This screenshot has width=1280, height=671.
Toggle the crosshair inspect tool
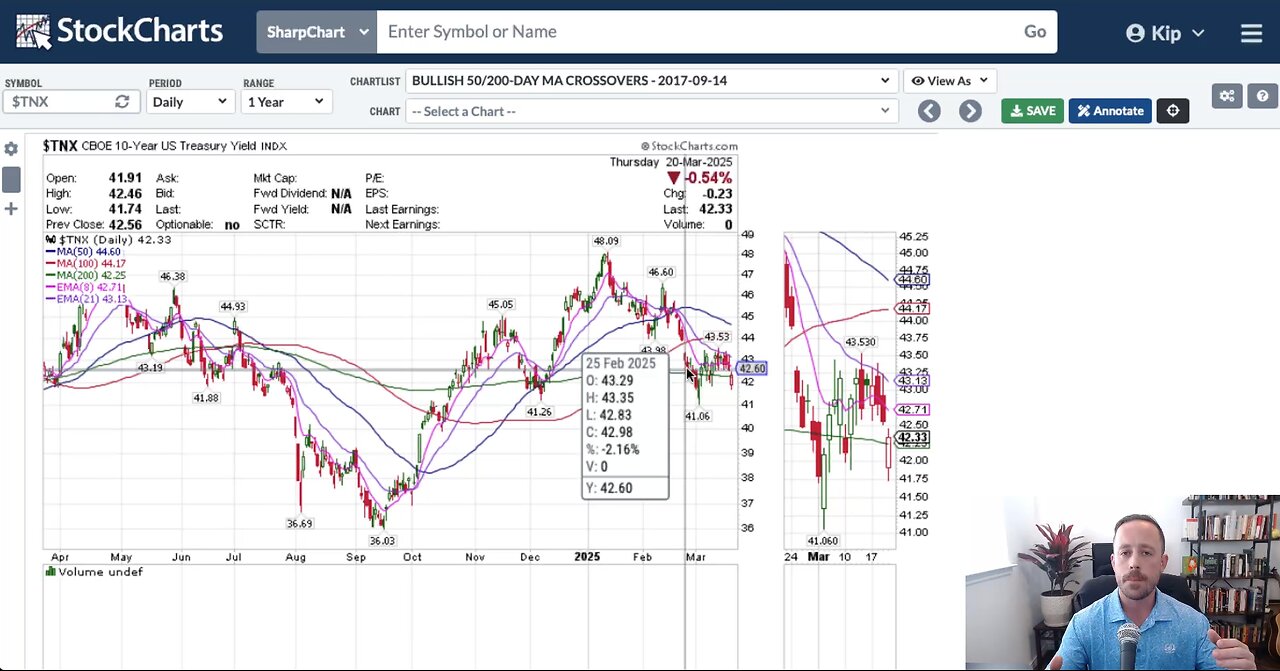click(1173, 111)
